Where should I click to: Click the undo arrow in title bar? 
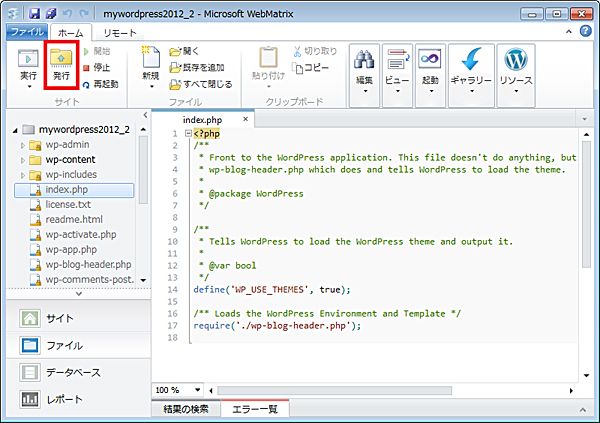coord(67,14)
